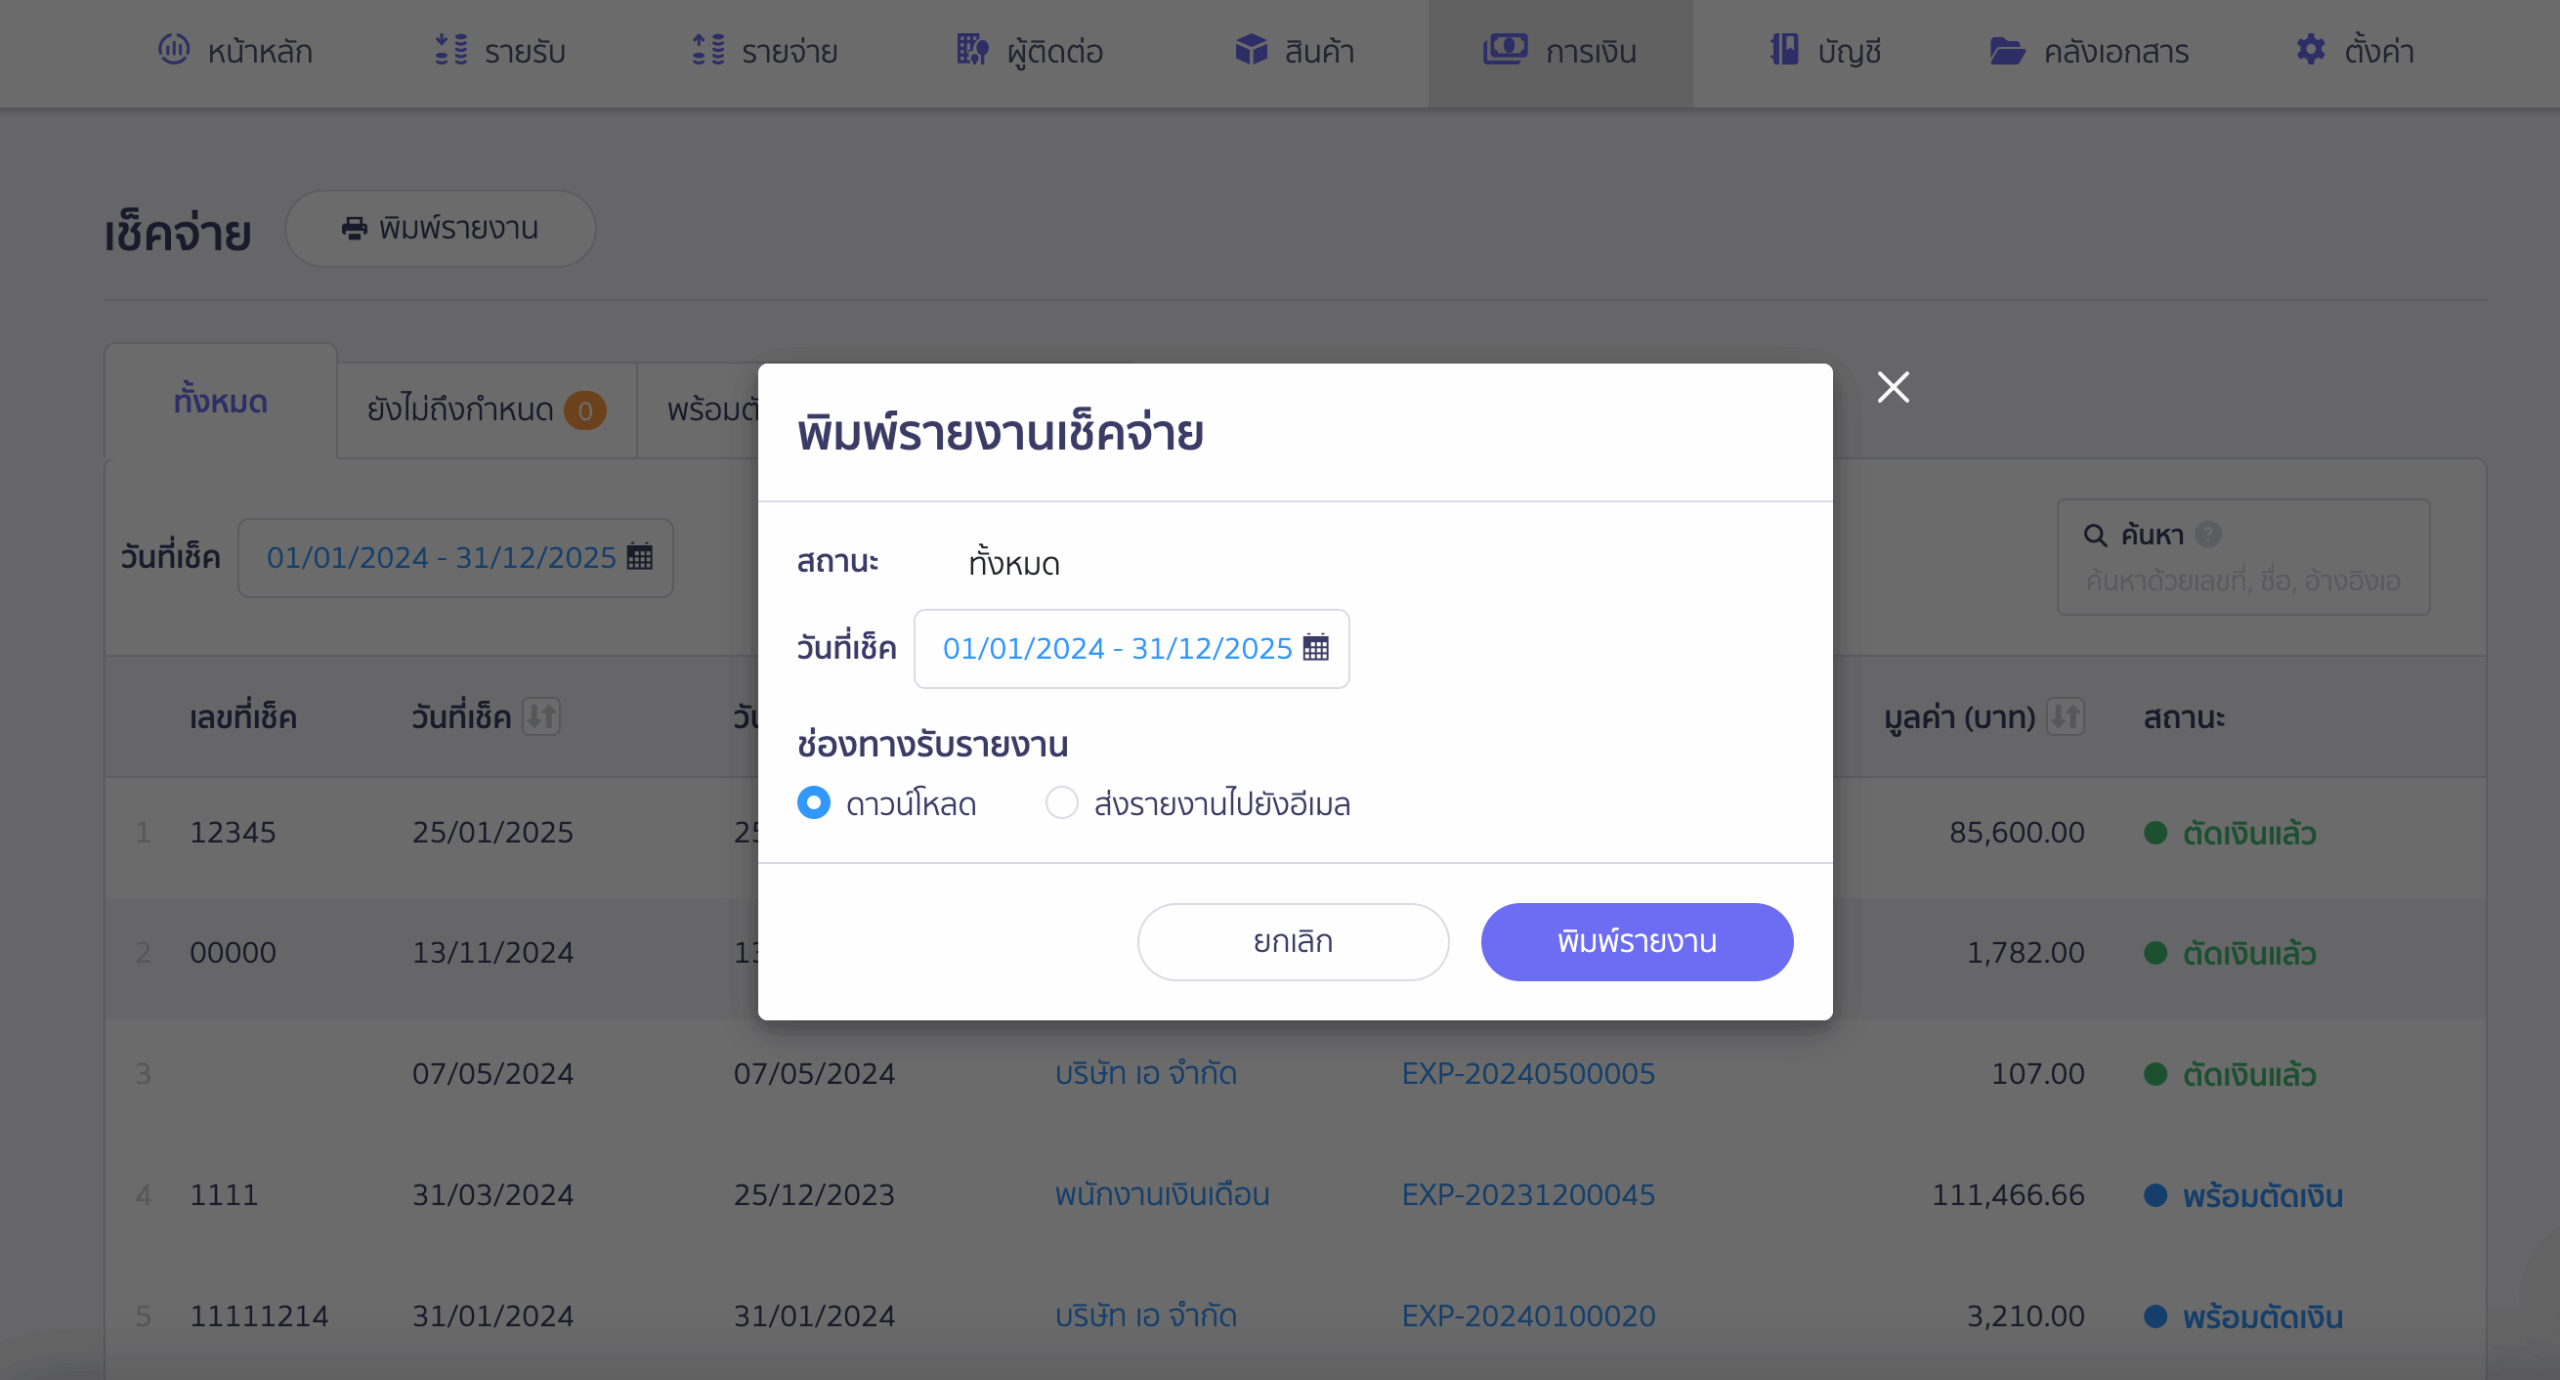The image size is (2560, 1380).
Task: Click the box icon beside สินค้า
Action: click(1251, 49)
